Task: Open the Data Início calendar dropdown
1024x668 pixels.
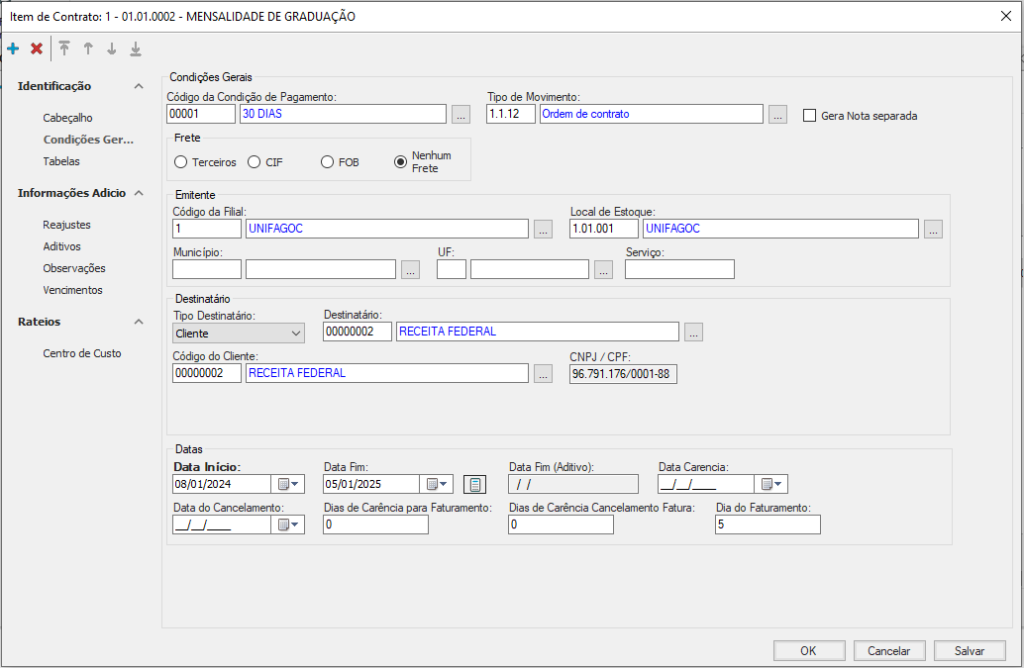Action: (289, 485)
